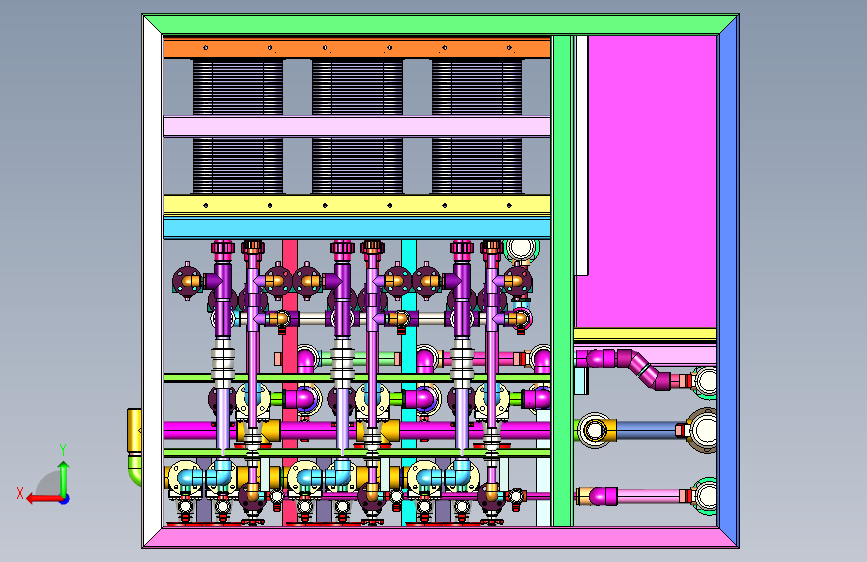Image resolution: width=867 pixels, height=562 pixels.
Task: Click the blue Z axis dot on the triad
Action: (65, 499)
